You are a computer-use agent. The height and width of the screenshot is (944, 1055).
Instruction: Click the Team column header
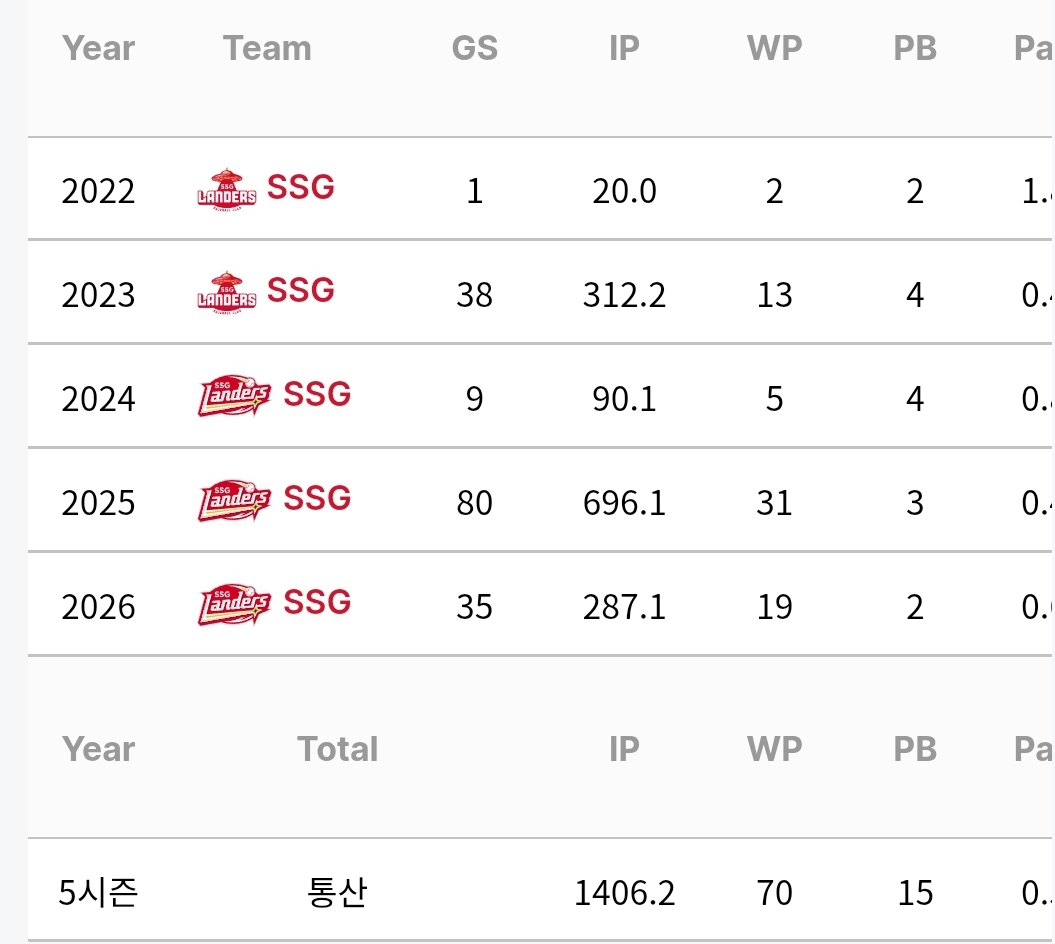click(267, 48)
